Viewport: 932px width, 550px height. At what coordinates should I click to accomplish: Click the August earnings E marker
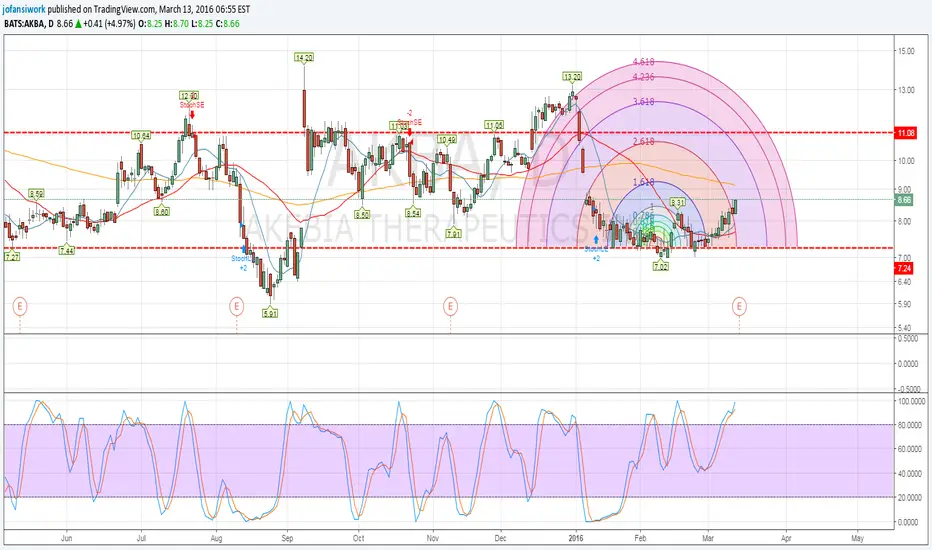click(x=237, y=307)
